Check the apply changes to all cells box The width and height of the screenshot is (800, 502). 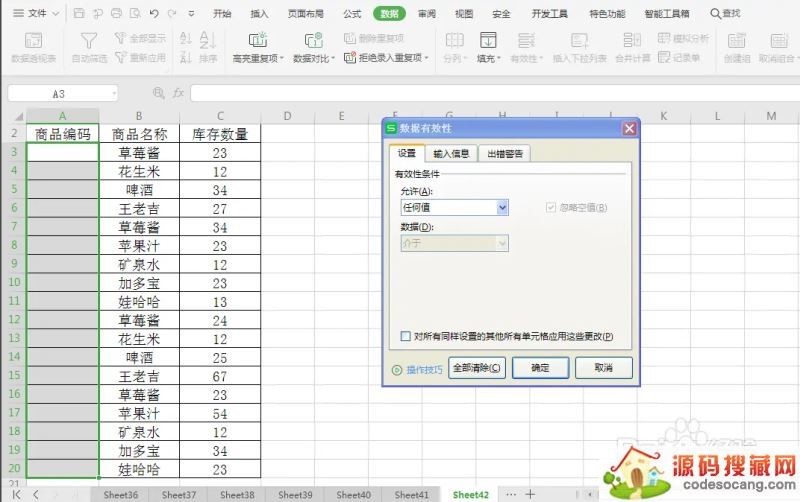coord(405,337)
